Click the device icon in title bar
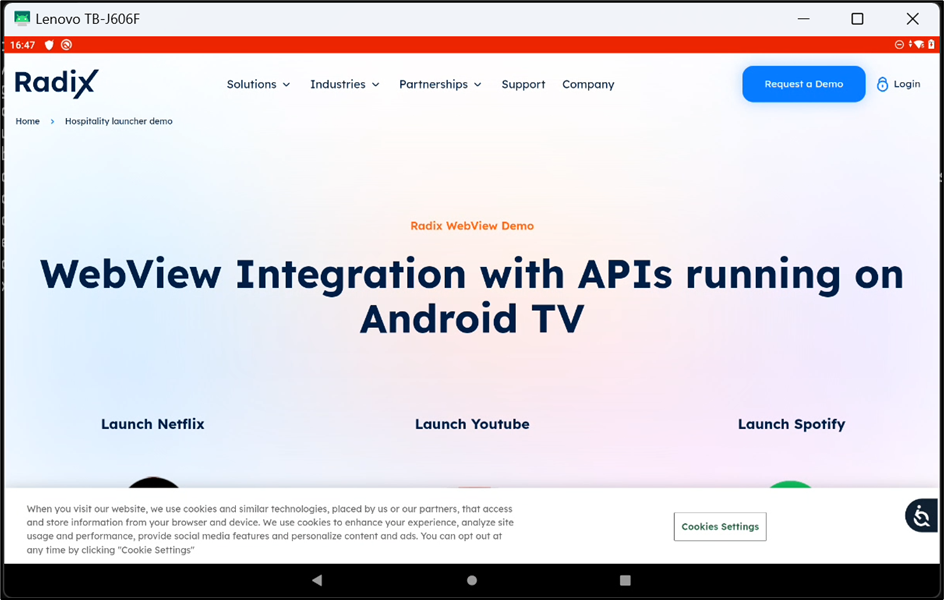Viewport: 944px width, 600px height. tap(22, 18)
